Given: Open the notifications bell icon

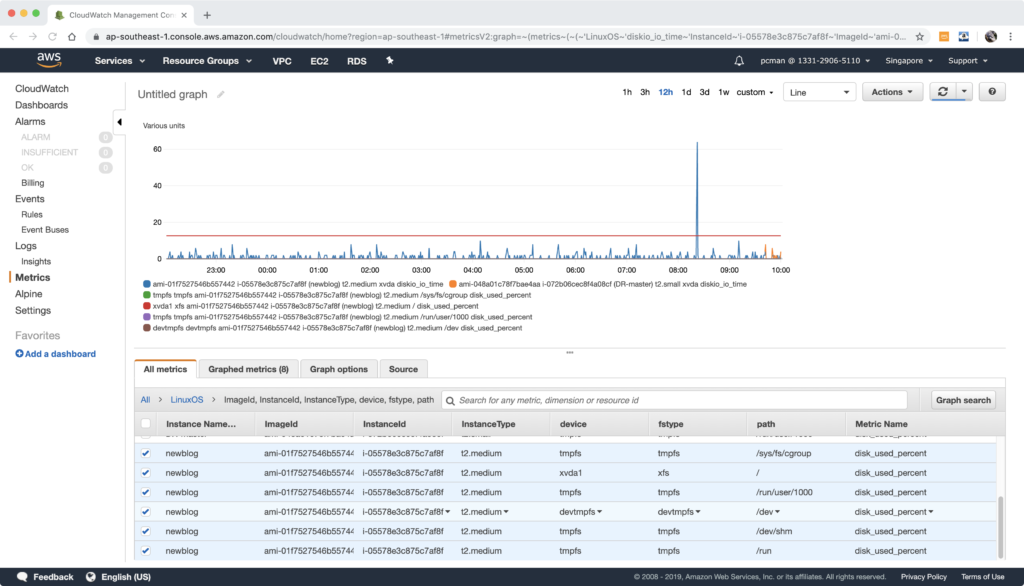Looking at the screenshot, I should click(x=739, y=61).
